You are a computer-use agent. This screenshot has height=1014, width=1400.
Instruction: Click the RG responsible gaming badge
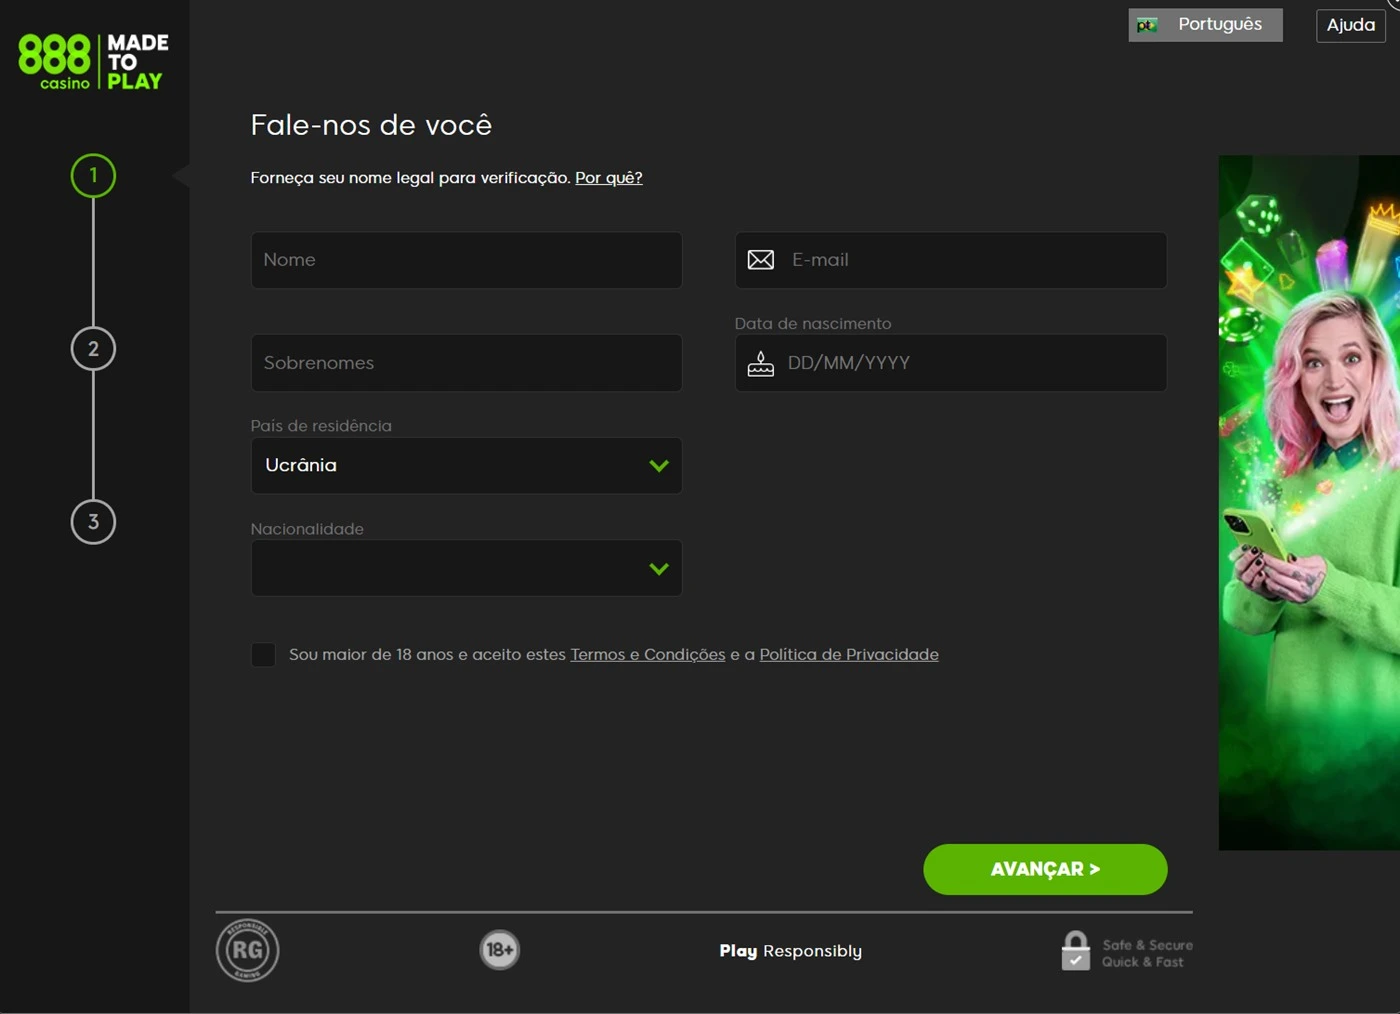click(247, 950)
